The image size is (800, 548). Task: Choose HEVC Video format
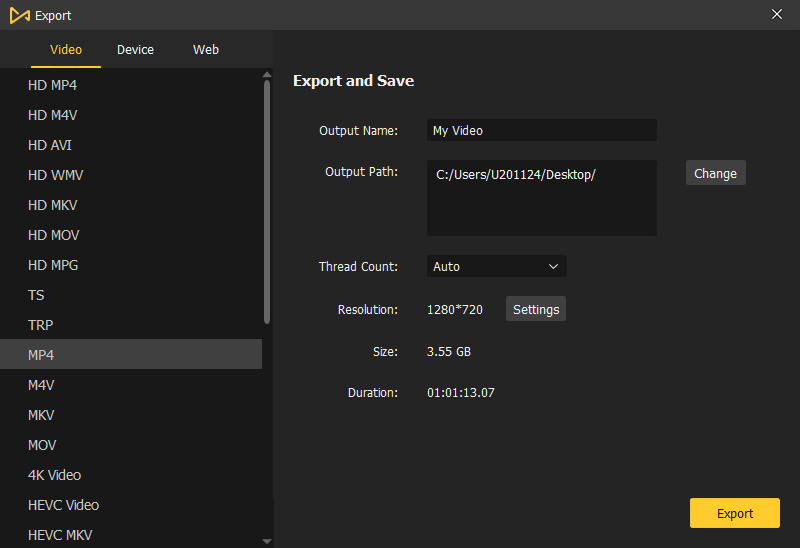pos(131,505)
